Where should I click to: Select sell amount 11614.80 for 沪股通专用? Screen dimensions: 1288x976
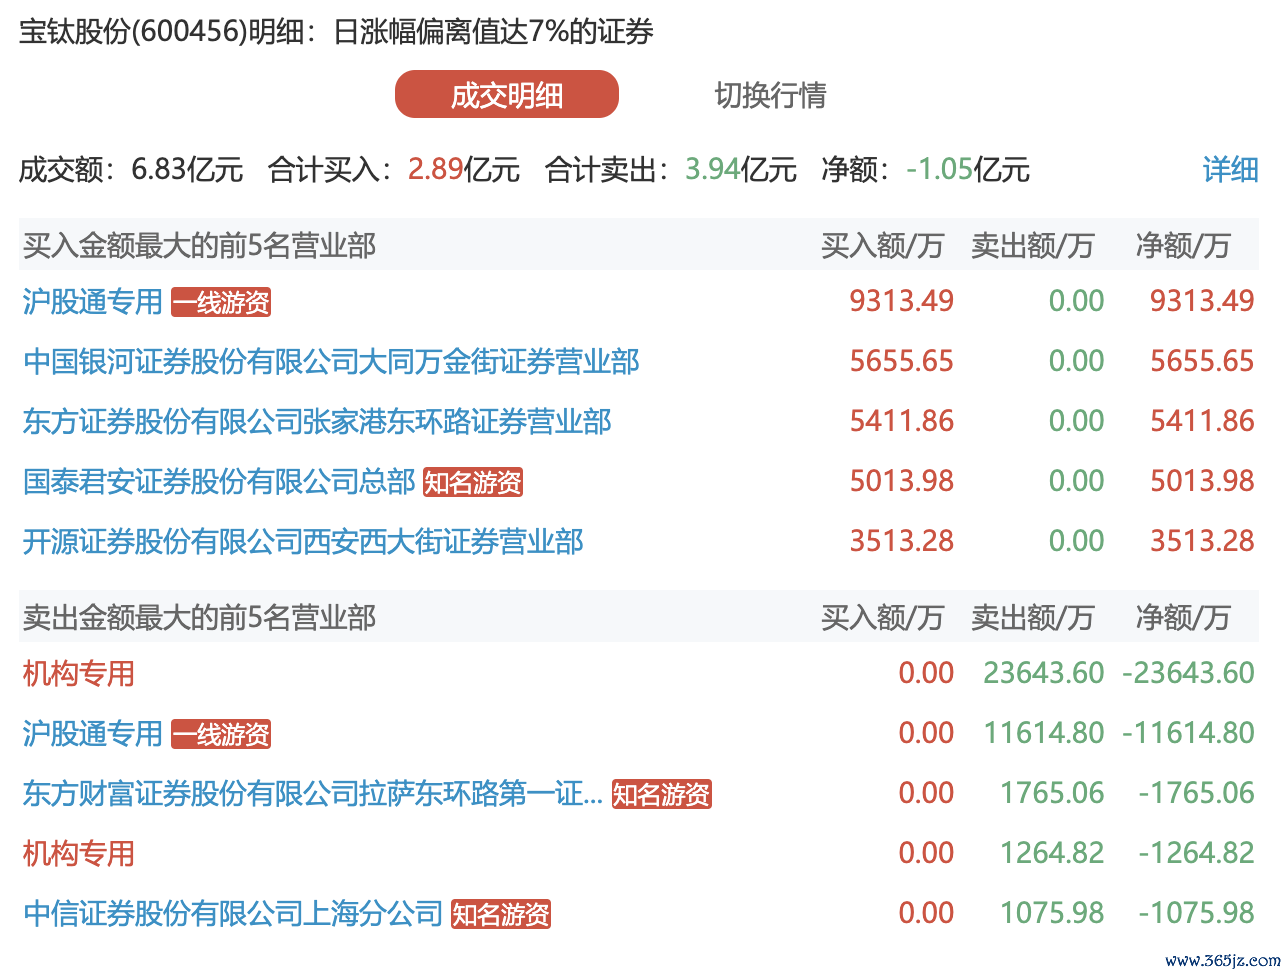1044,733
